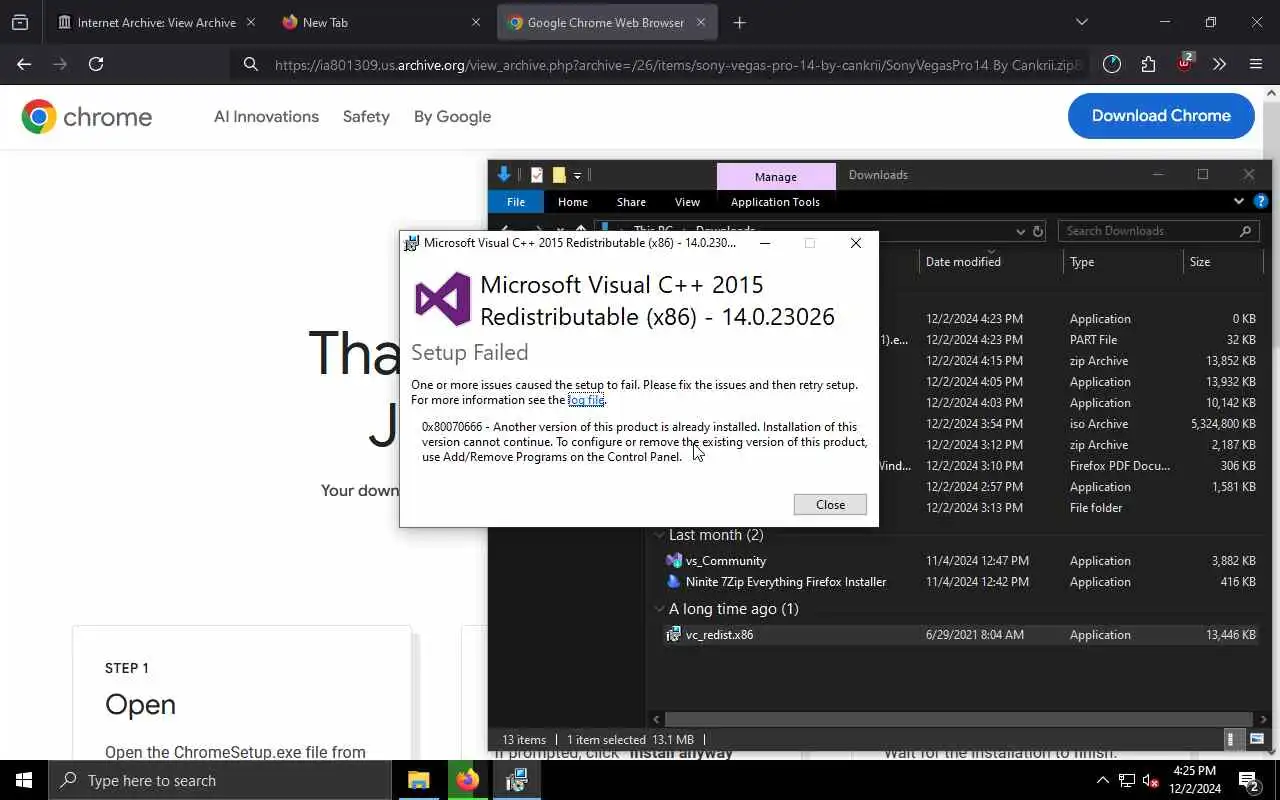
Task: Open the Safety page link
Action: tap(366, 117)
